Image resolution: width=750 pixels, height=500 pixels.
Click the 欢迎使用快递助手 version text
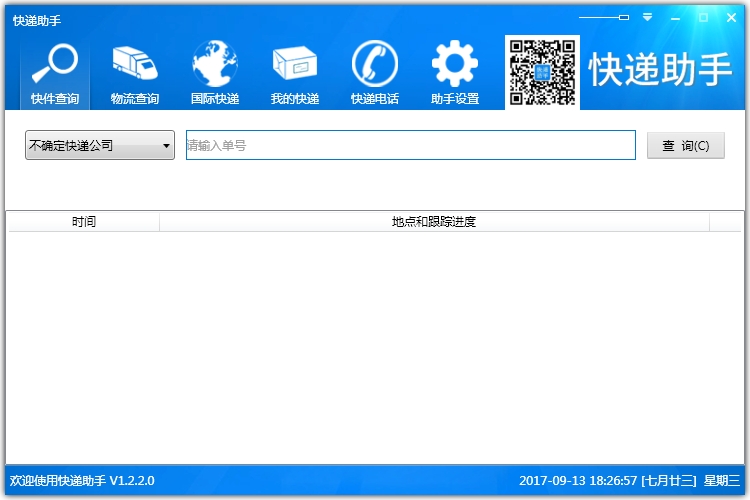pos(82,481)
